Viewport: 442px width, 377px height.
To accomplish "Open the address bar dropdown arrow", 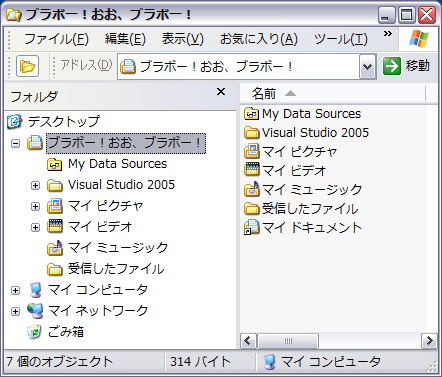I will click(368, 66).
